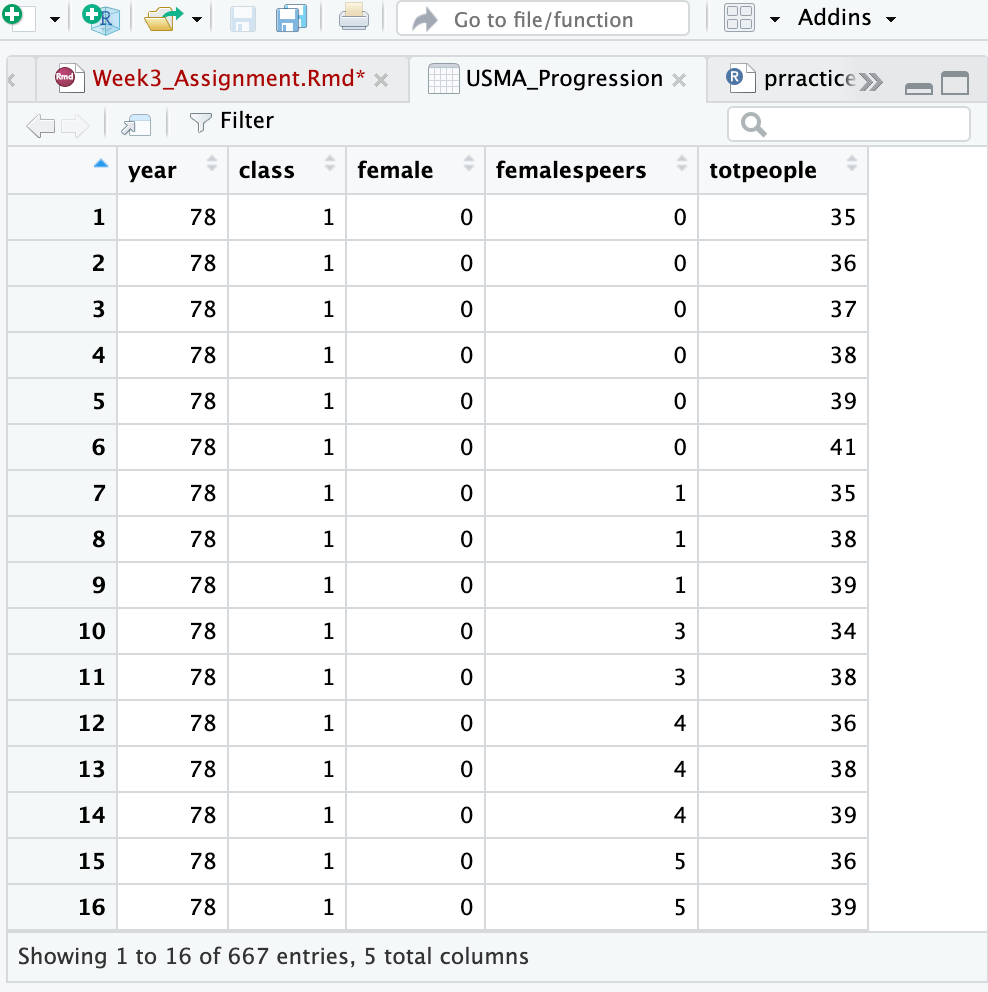Click the New File plus icon

(18, 18)
